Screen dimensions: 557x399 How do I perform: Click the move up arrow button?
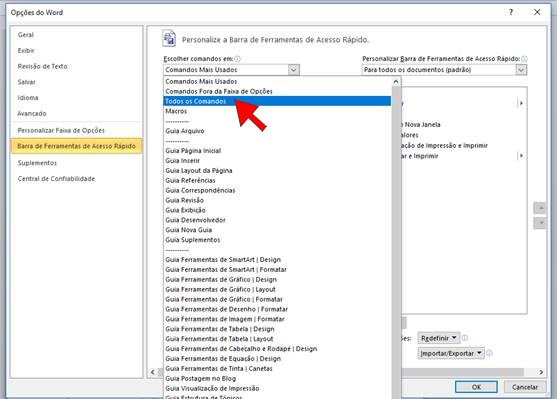coord(540,207)
